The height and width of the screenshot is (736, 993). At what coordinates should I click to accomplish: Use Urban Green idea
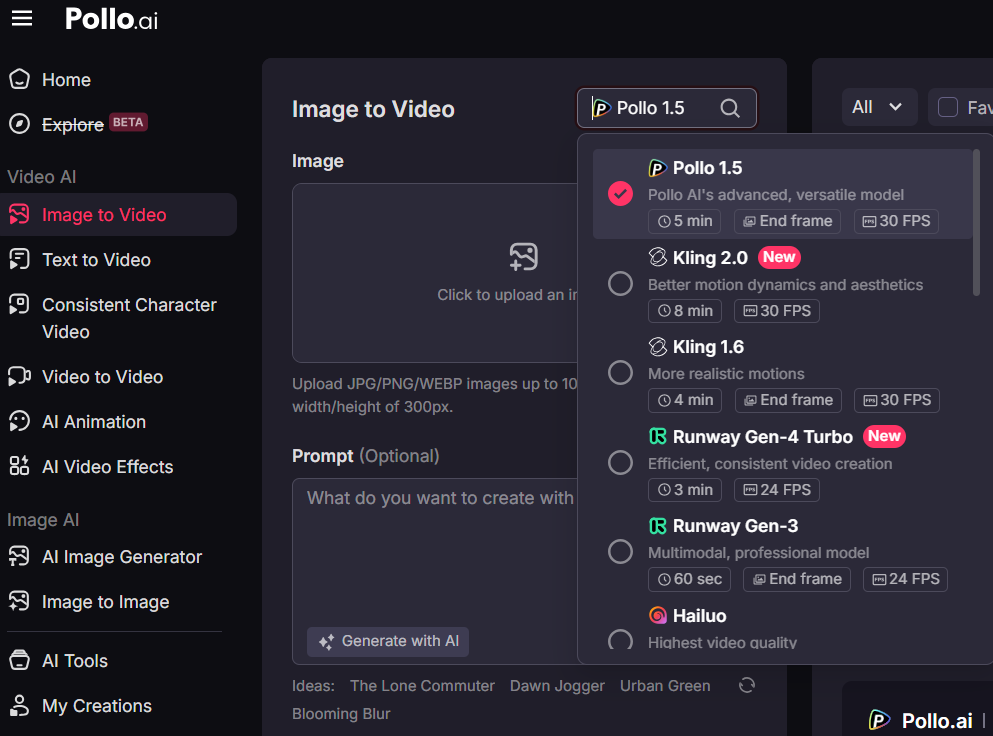[665, 686]
